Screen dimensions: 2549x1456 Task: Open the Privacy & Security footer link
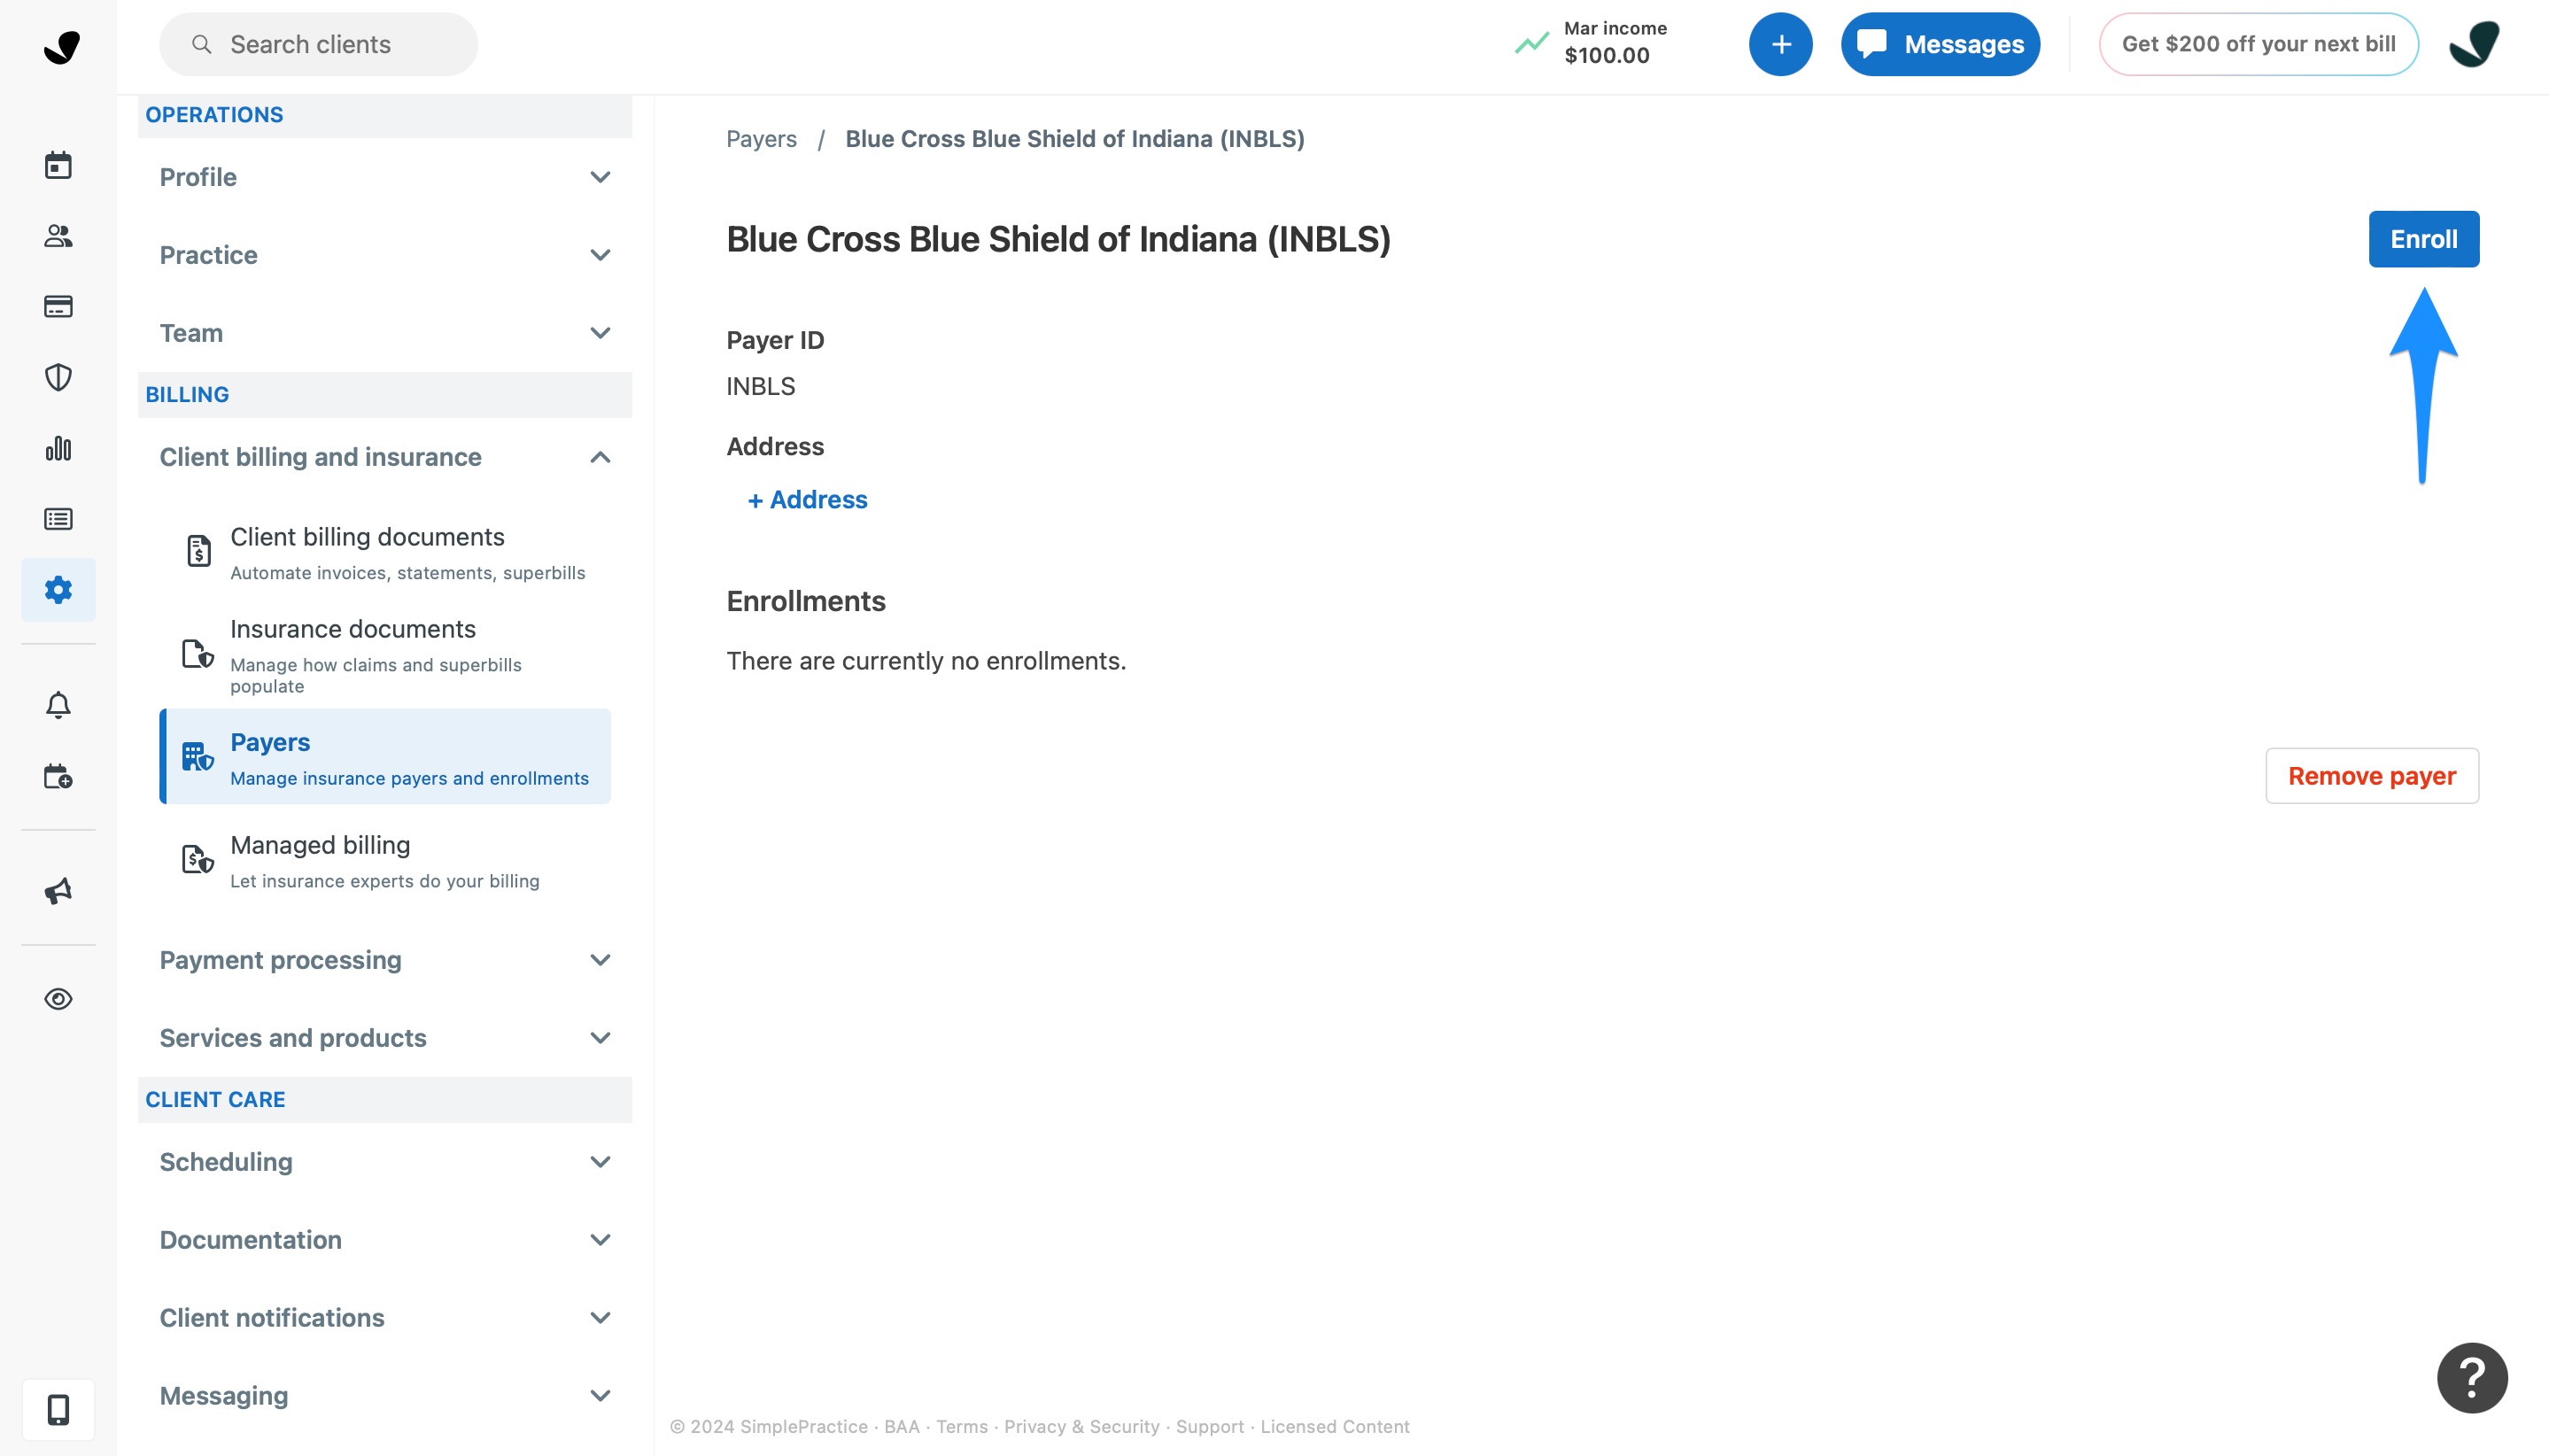(1081, 1427)
